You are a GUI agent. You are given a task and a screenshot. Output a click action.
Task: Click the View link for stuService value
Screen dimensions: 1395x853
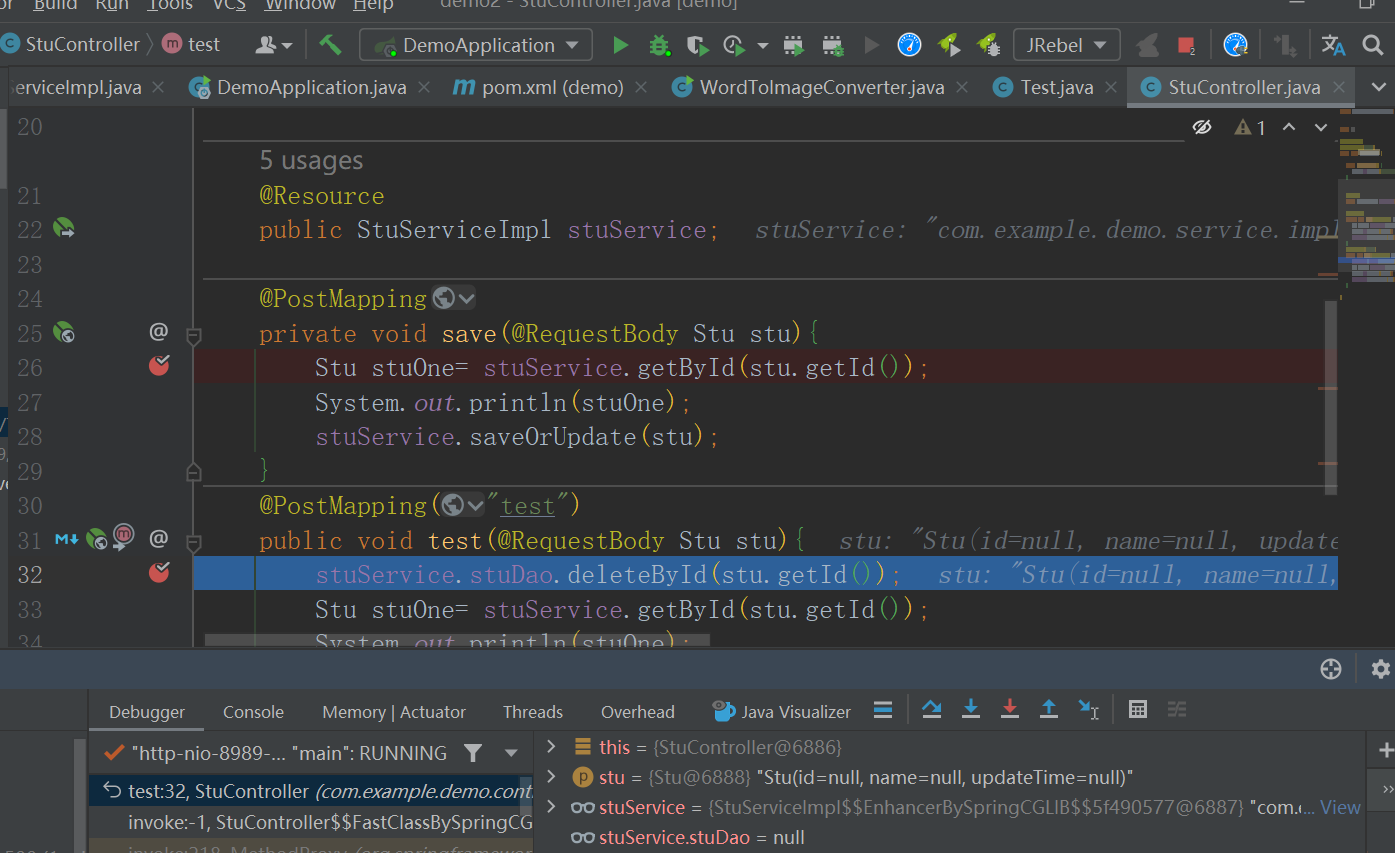point(1340,807)
